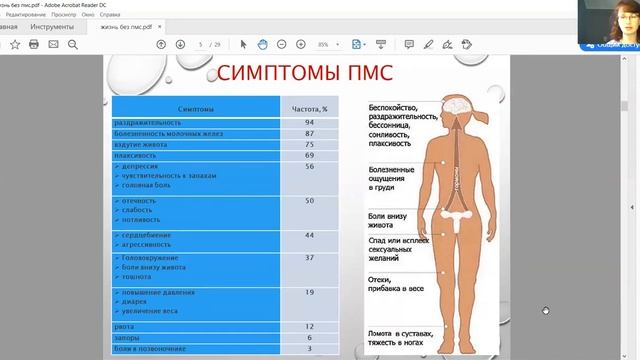Click the 85% zoom value field
Image resolution: width=640 pixels, height=360 pixels.
point(323,44)
